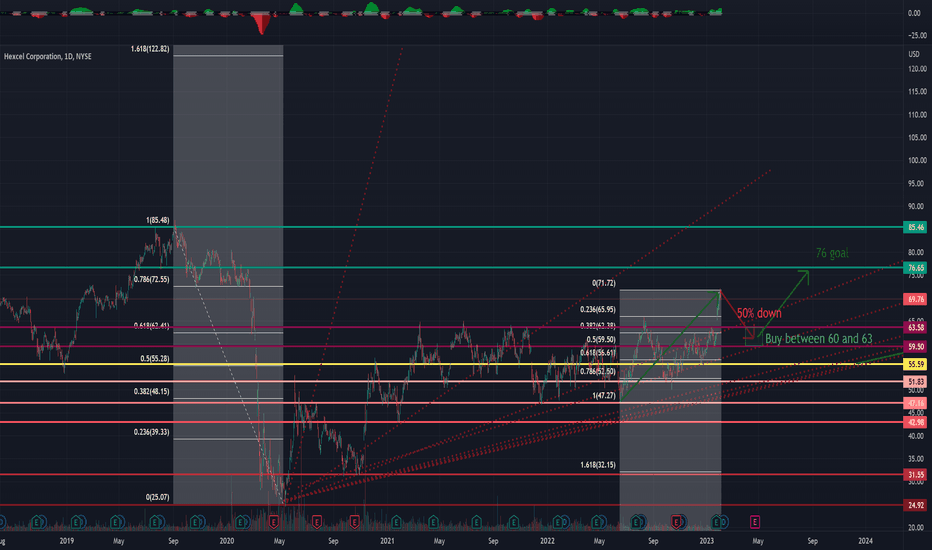Click the earnings marker before Sep 2021
The image size is (932, 550).
(x=477, y=522)
